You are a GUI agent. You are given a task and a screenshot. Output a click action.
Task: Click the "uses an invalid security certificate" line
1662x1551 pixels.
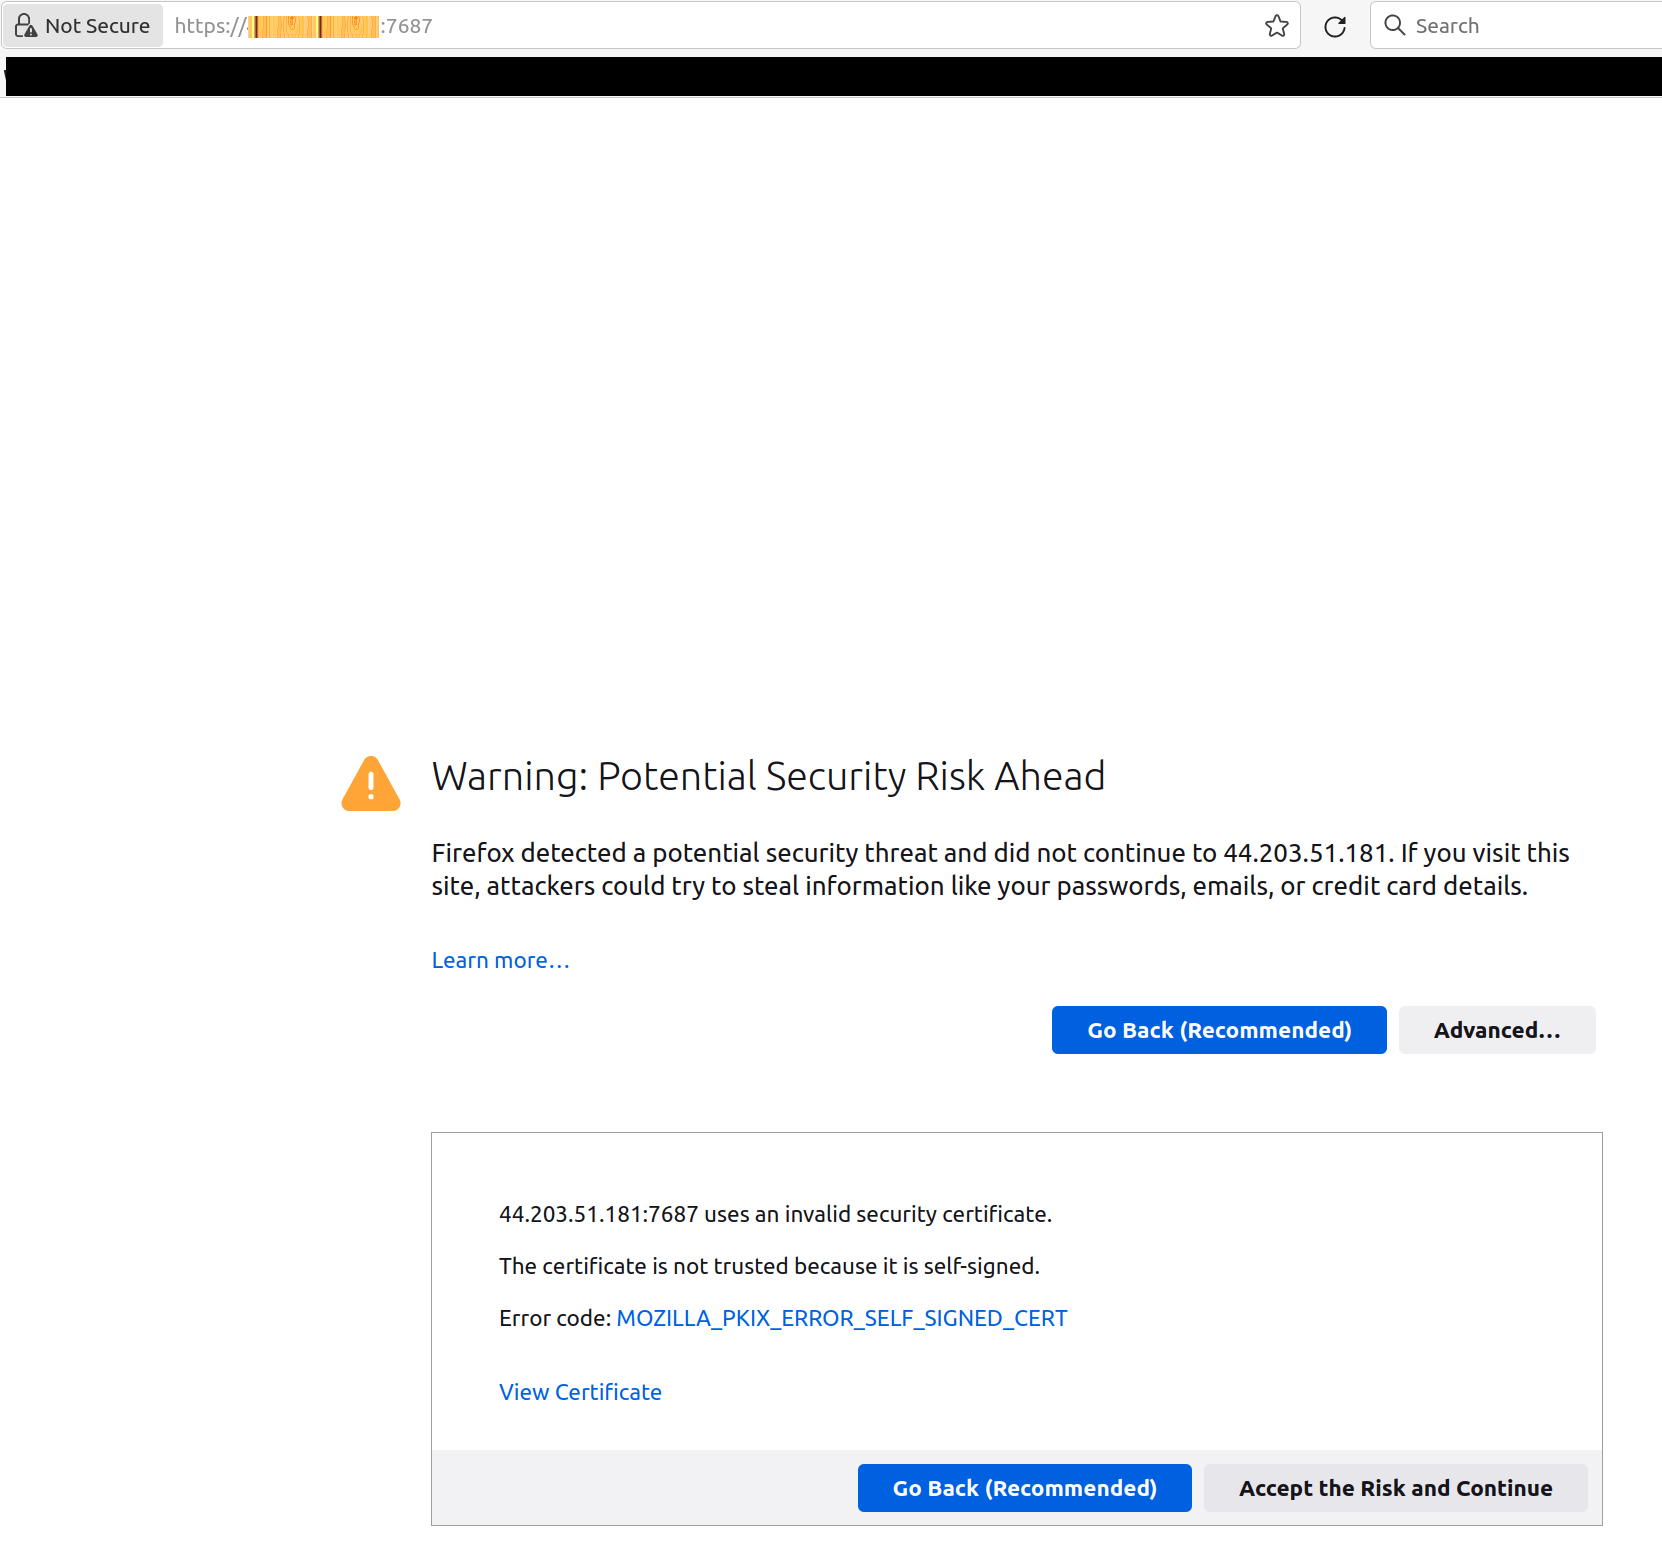tap(775, 1214)
